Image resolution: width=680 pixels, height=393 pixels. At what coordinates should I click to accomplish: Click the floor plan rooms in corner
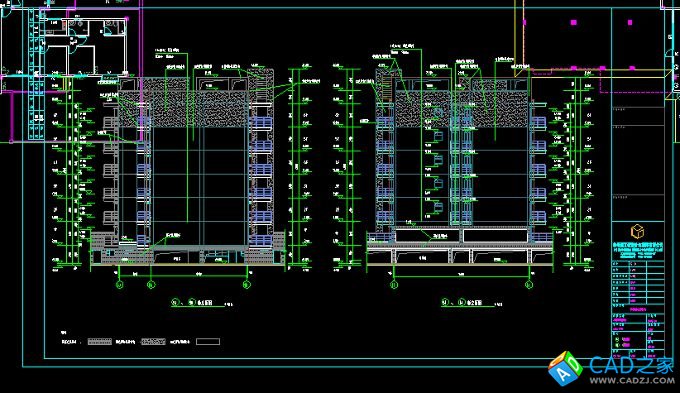pos(86,46)
